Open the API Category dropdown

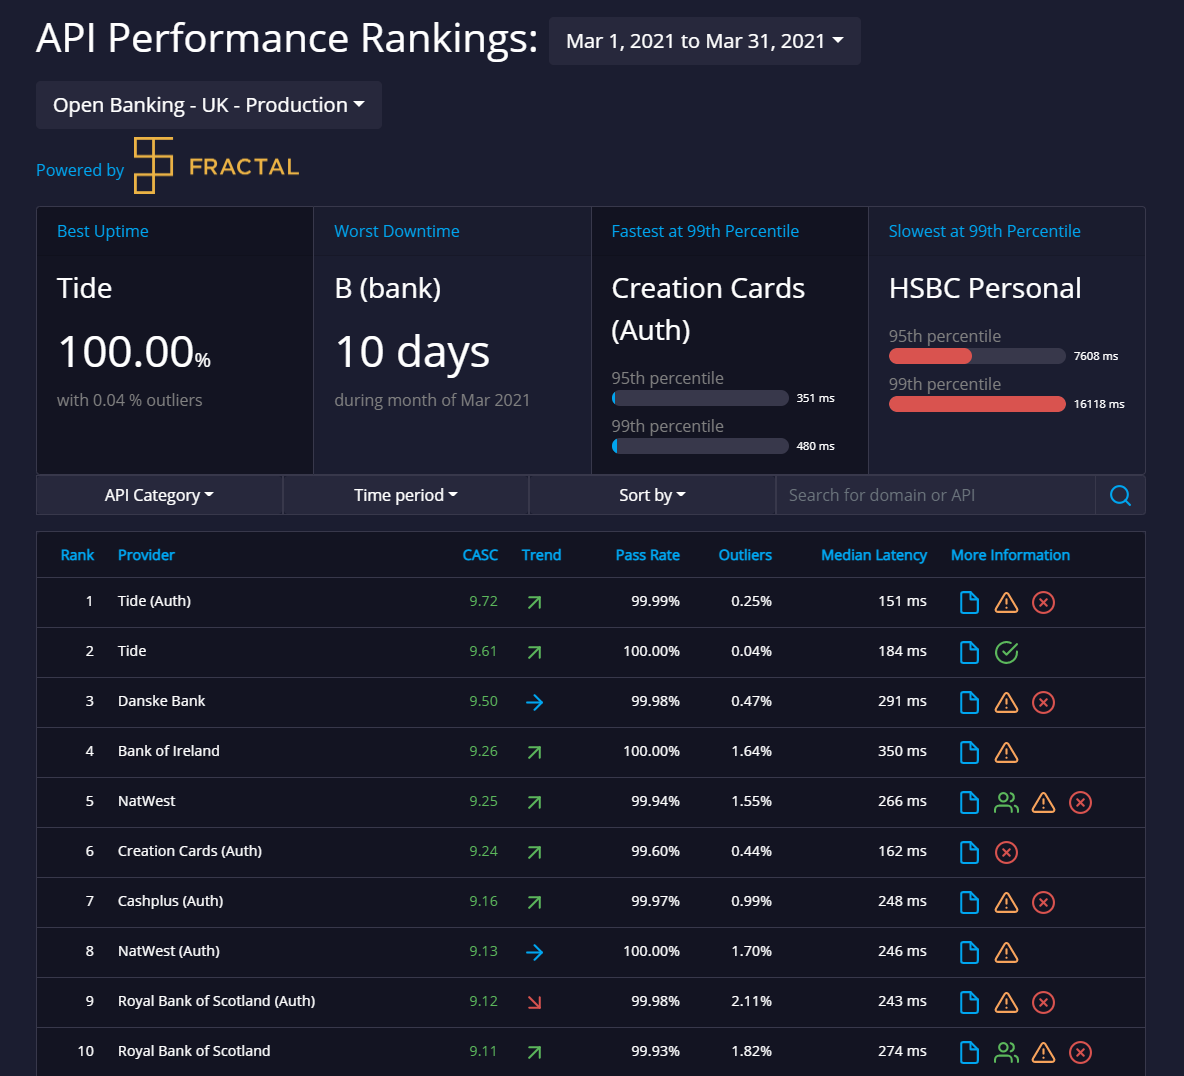(x=158, y=494)
